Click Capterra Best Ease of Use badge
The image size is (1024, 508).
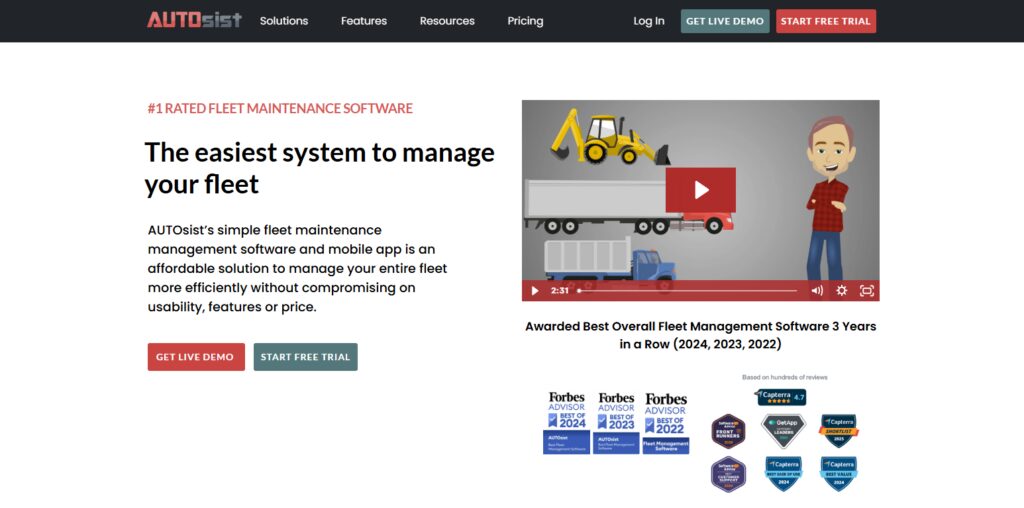[x=783, y=474]
